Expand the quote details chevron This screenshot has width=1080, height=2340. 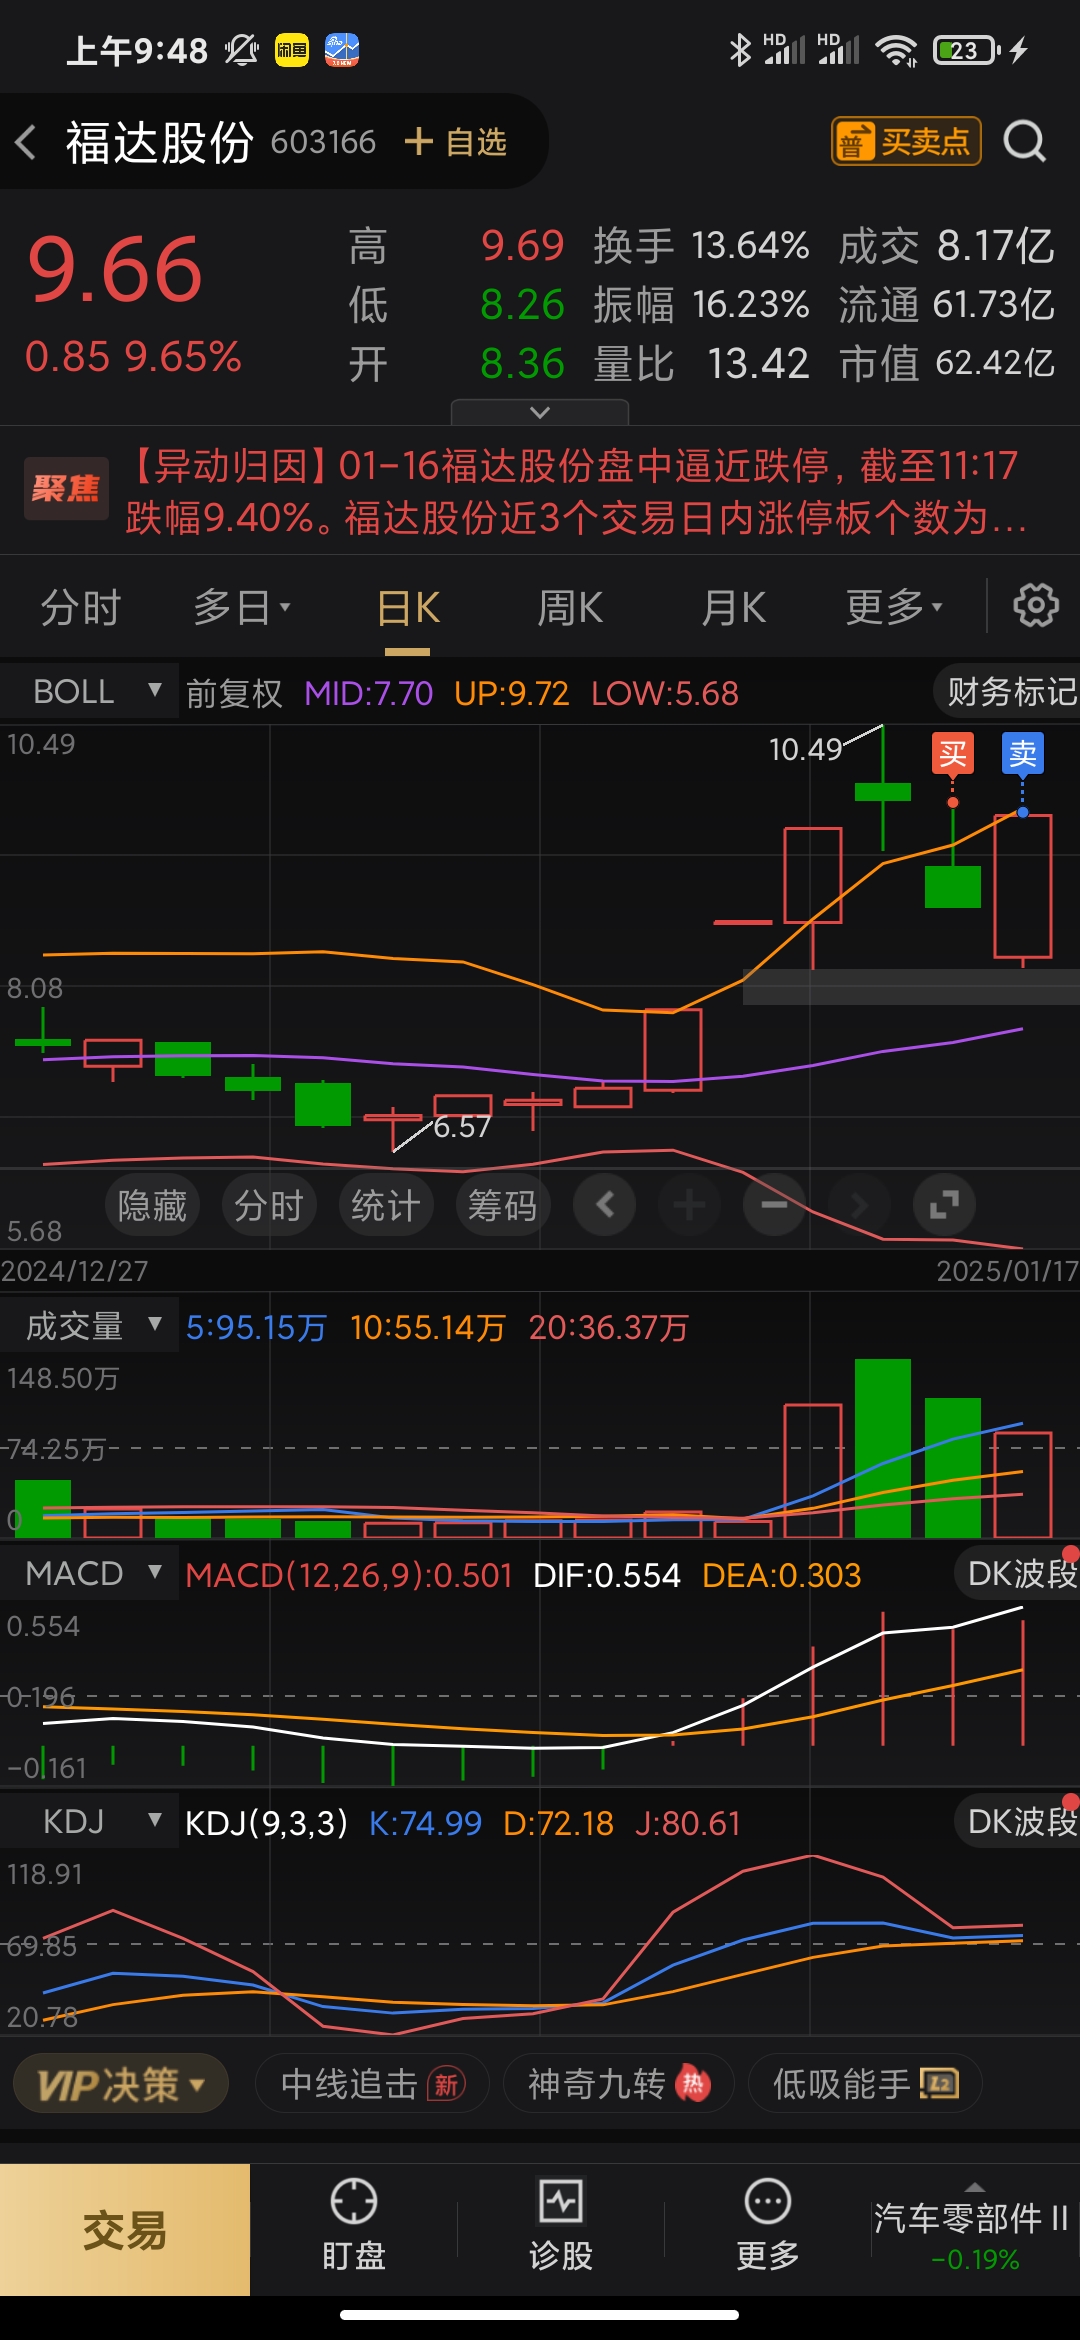coord(540,412)
